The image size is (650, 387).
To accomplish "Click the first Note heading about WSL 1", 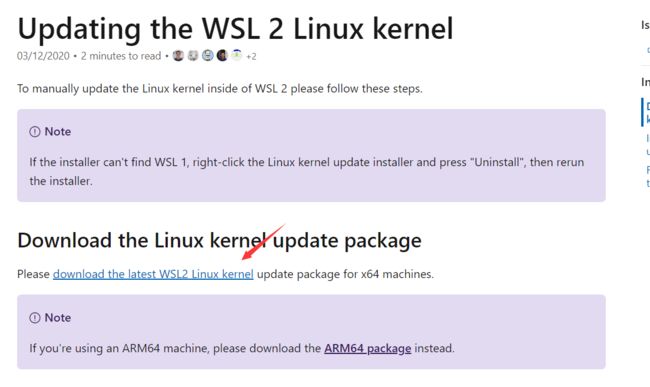I will click(58, 132).
